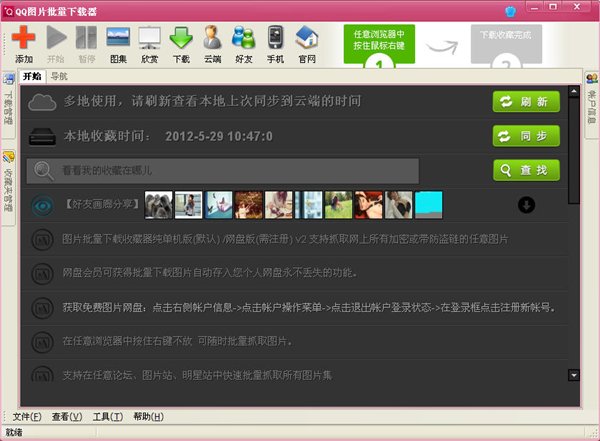The height and width of the screenshot is (441, 600).
Task: Click the QQ app icon in title bar
Action: click(8, 11)
